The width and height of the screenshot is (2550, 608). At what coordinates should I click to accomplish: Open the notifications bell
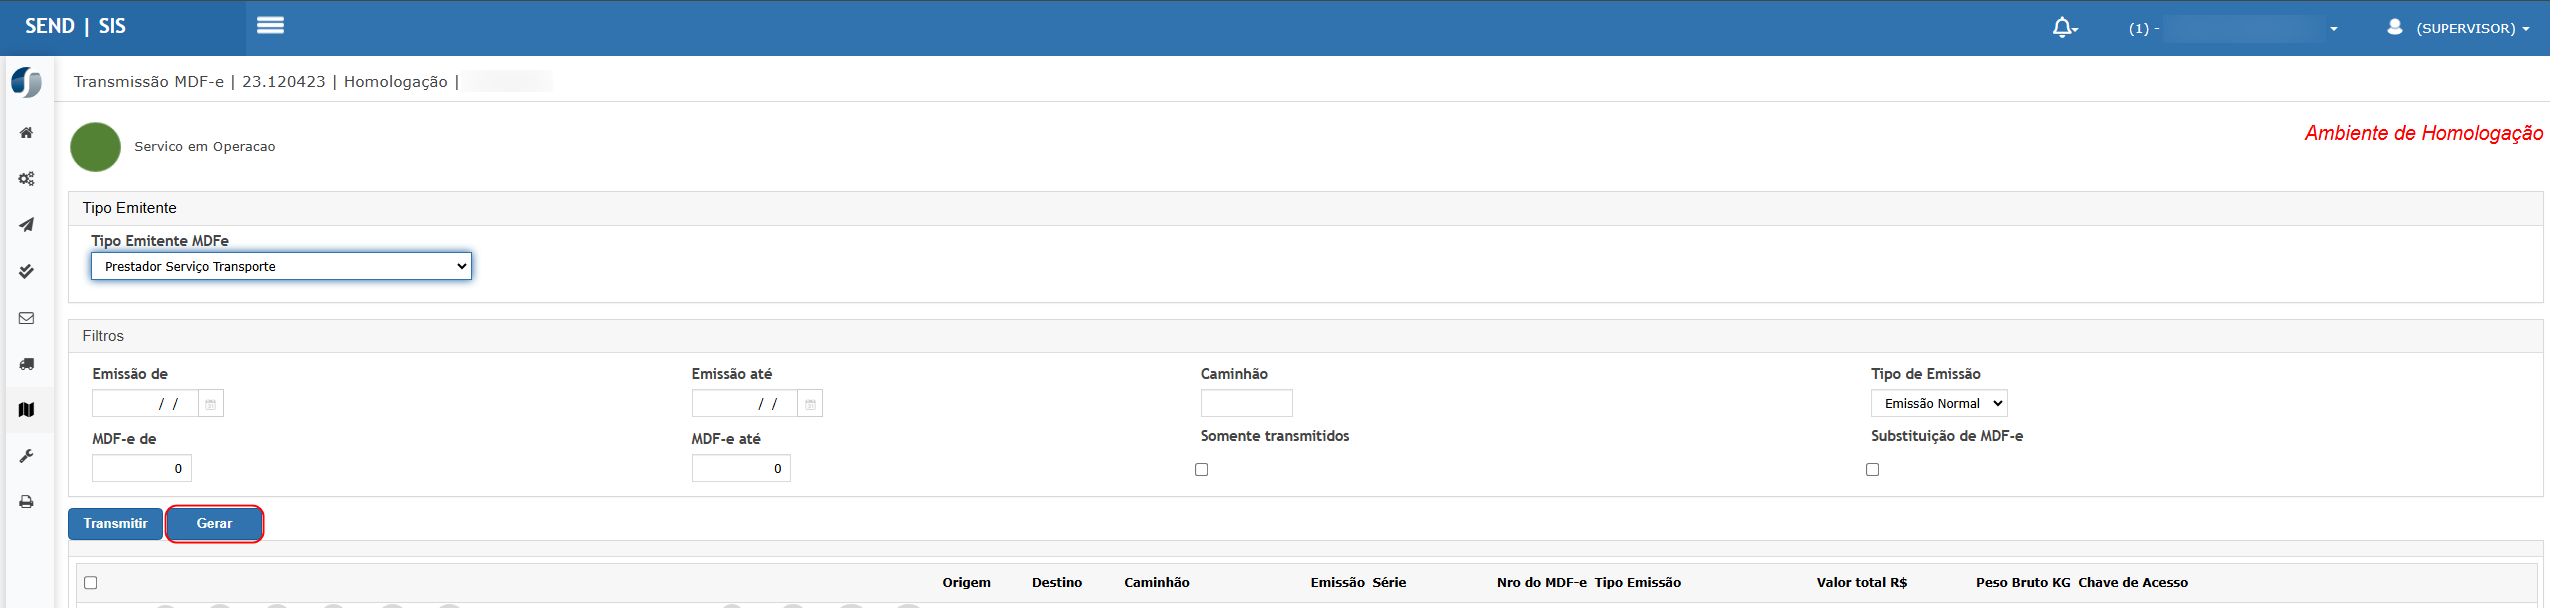[x=2063, y=28]
